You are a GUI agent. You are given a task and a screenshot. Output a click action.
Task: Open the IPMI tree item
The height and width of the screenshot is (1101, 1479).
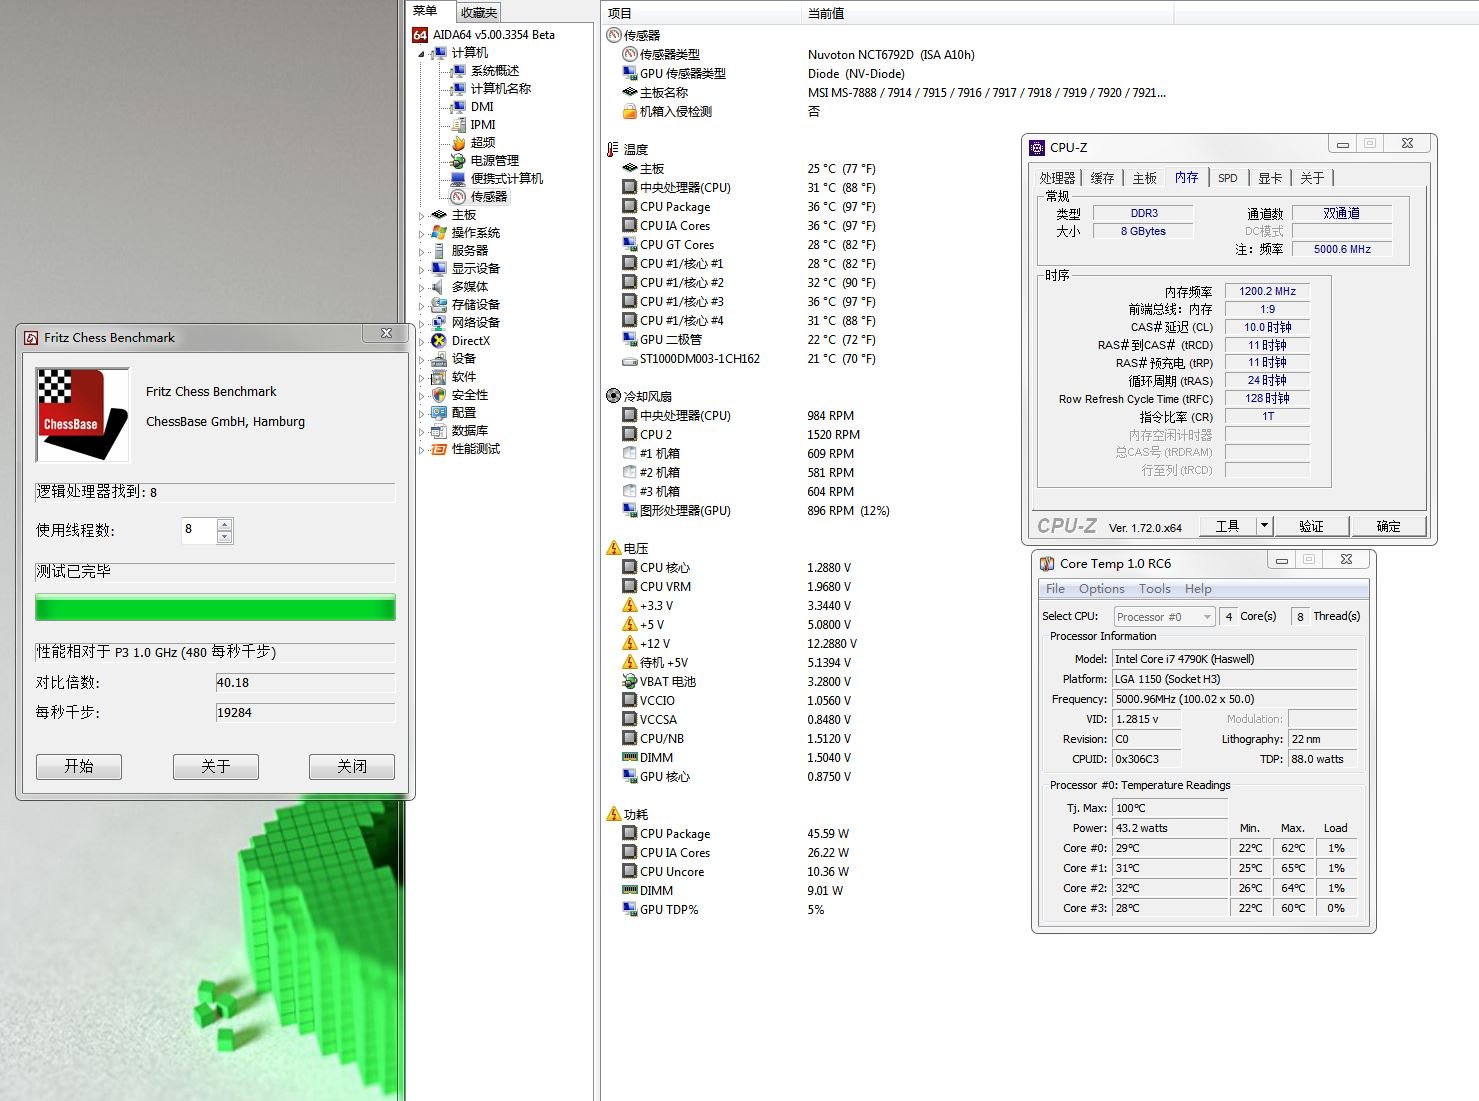483,125
